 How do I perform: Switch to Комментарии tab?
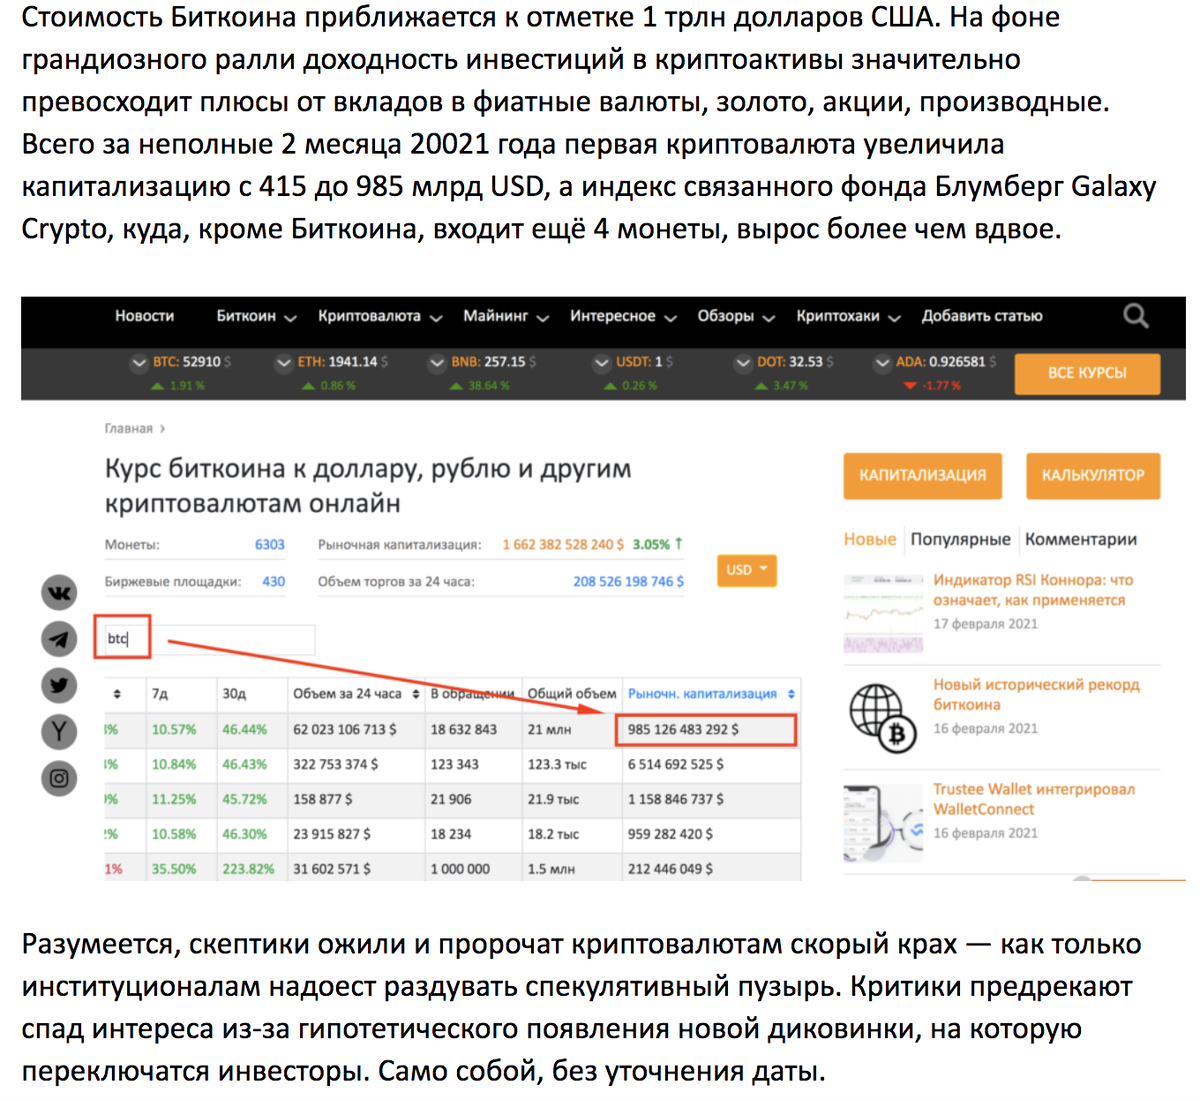(1081, 539)
